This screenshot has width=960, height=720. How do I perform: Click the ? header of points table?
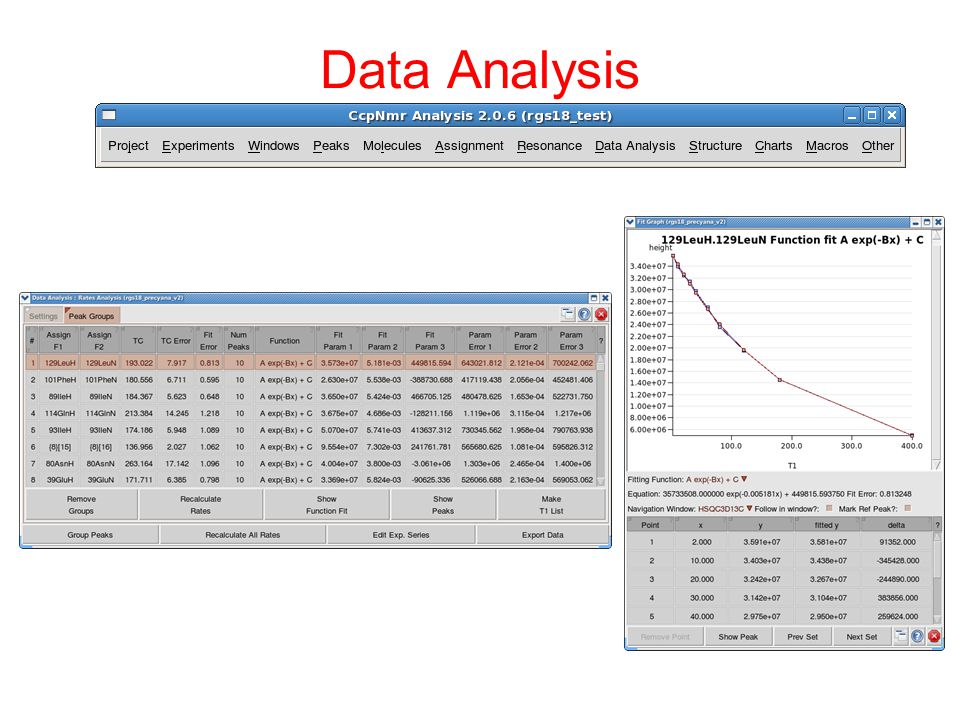click(x=937, y=525)
